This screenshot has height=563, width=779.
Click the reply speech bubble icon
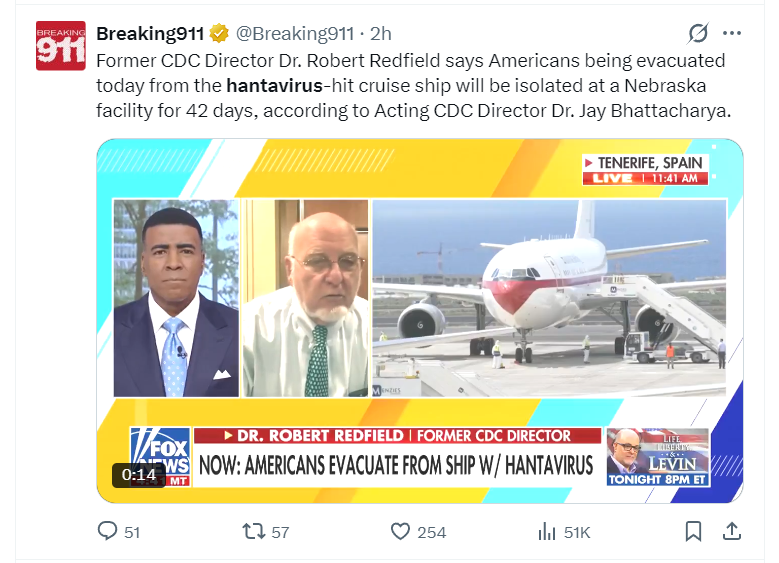(107, 532)
